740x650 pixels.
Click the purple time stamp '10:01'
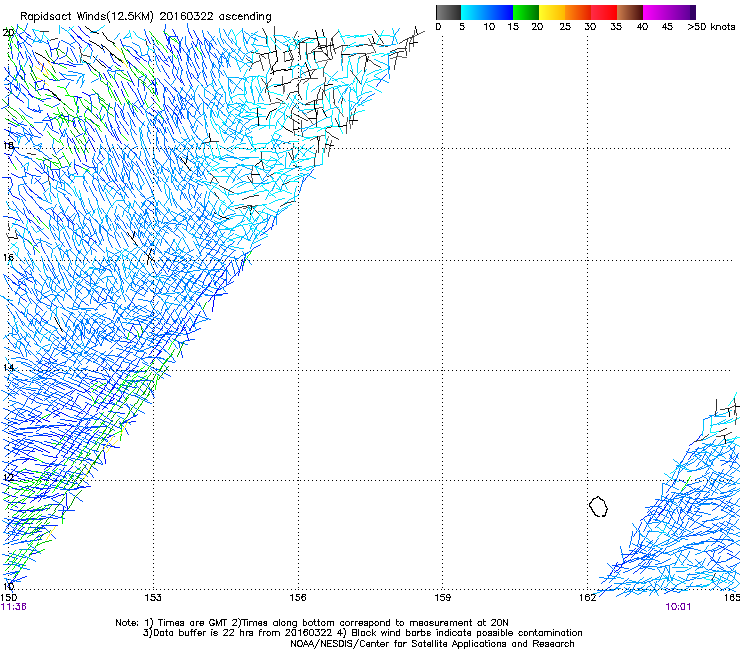[678, 607]
